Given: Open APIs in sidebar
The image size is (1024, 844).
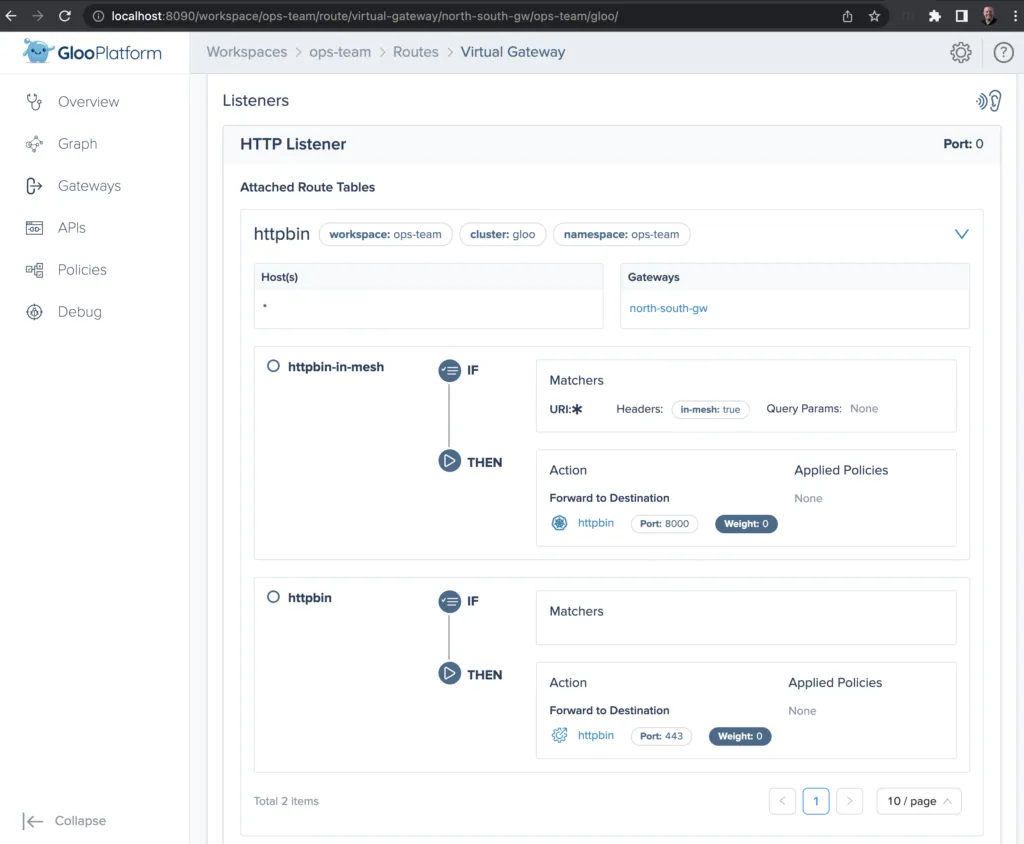Looking at the screenshot, I should click(71, 228).
